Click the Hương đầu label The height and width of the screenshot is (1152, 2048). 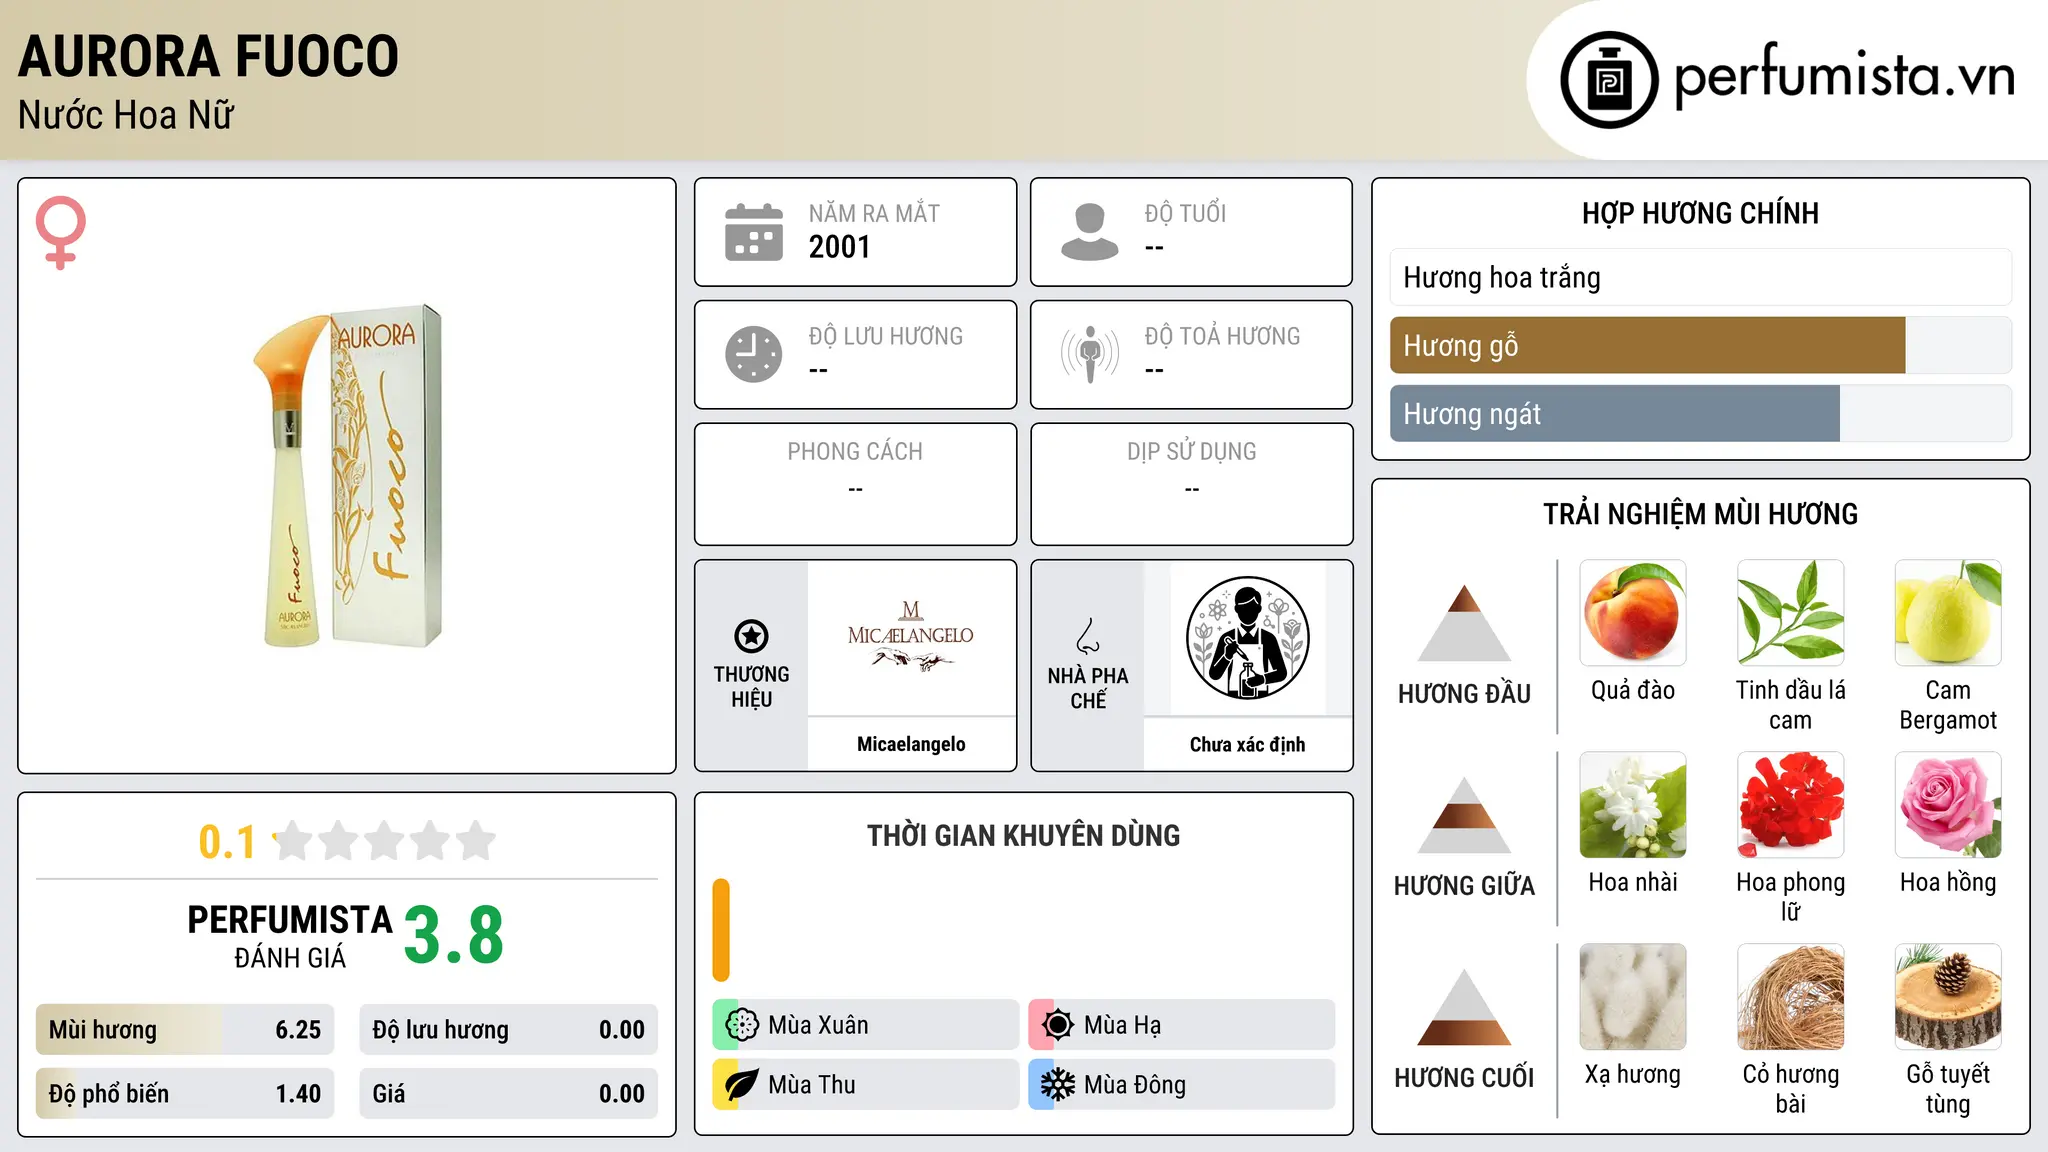click(x=1464, y=694)
